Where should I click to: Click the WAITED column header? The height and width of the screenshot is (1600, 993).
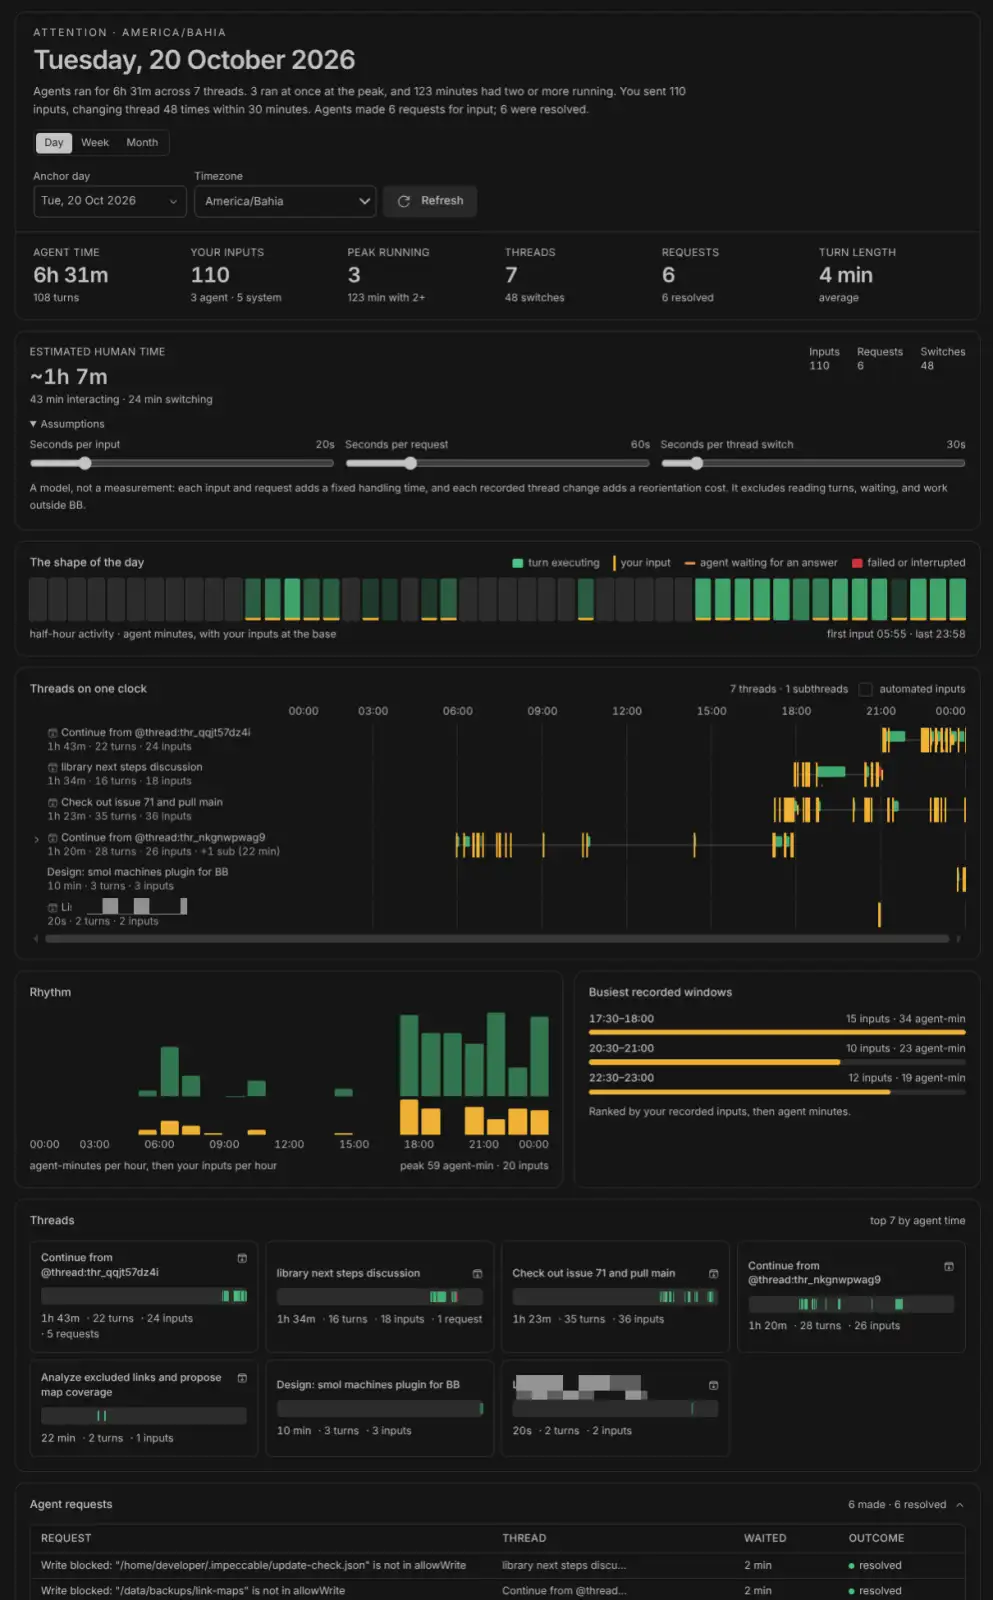[x=765, y=1539]
